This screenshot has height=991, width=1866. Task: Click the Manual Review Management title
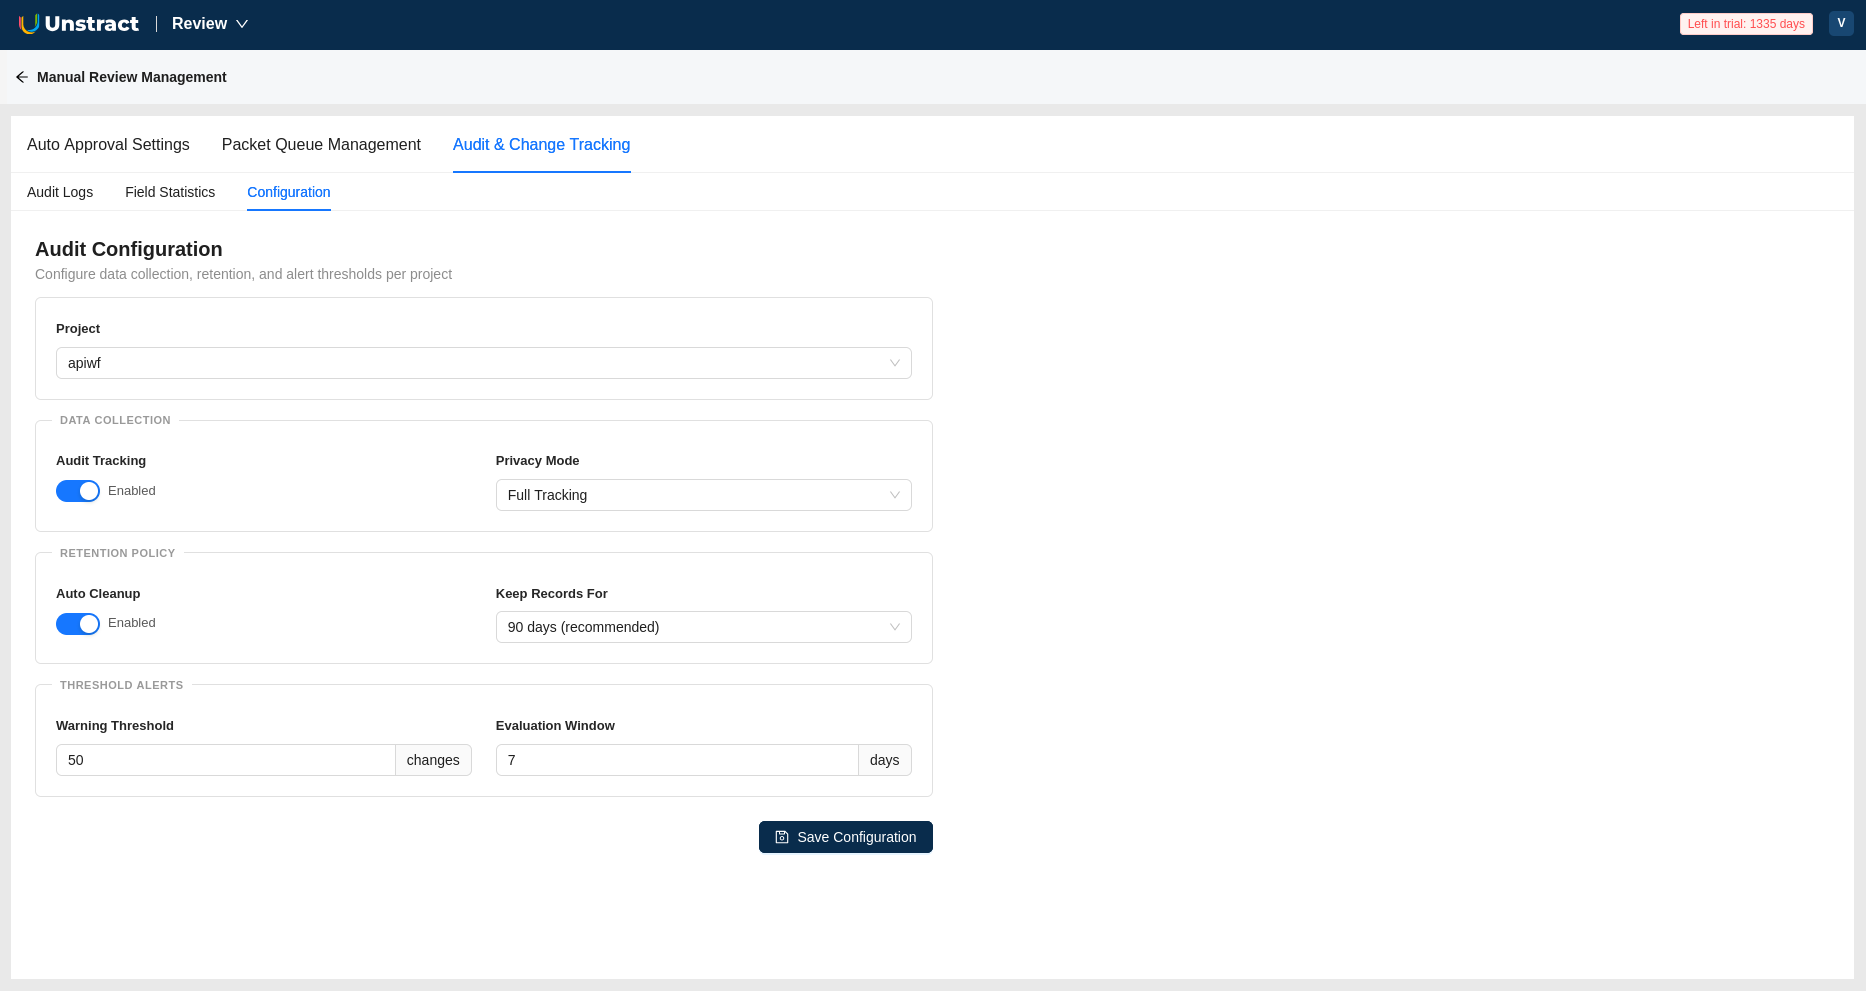click(x=132, y=77)
